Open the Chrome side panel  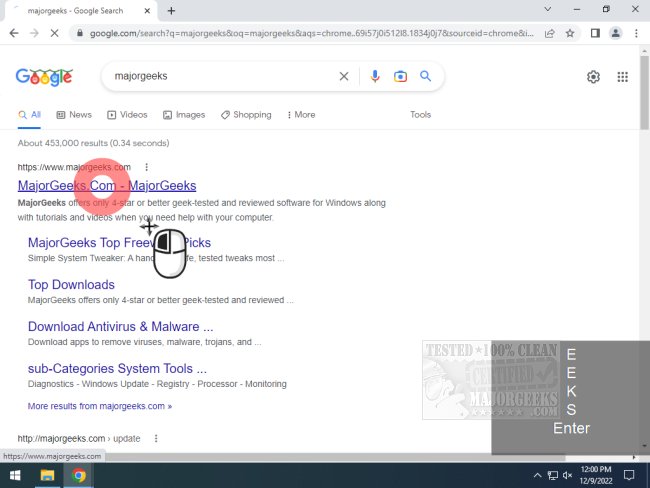(x=595, y=33)
